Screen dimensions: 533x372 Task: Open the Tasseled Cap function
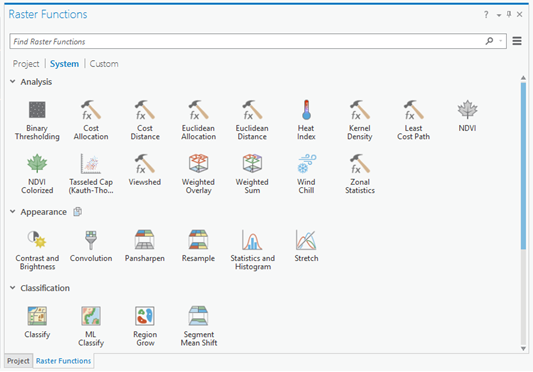point(91,174)
